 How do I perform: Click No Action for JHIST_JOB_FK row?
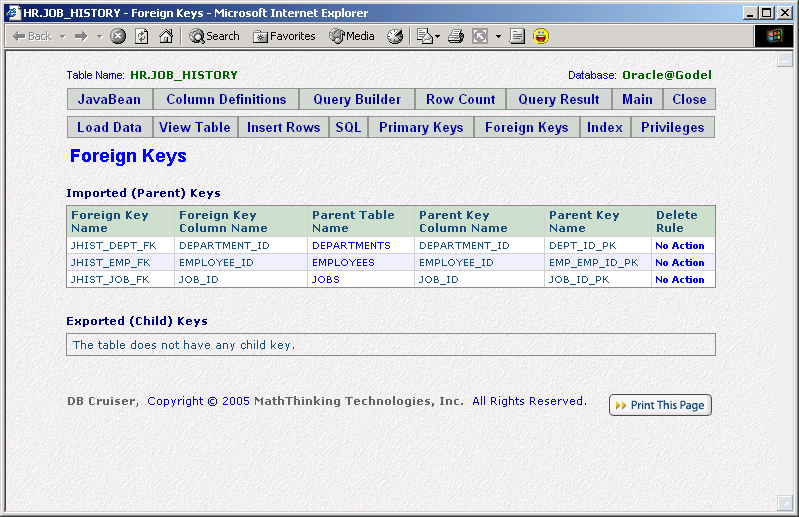click(679, 280)
